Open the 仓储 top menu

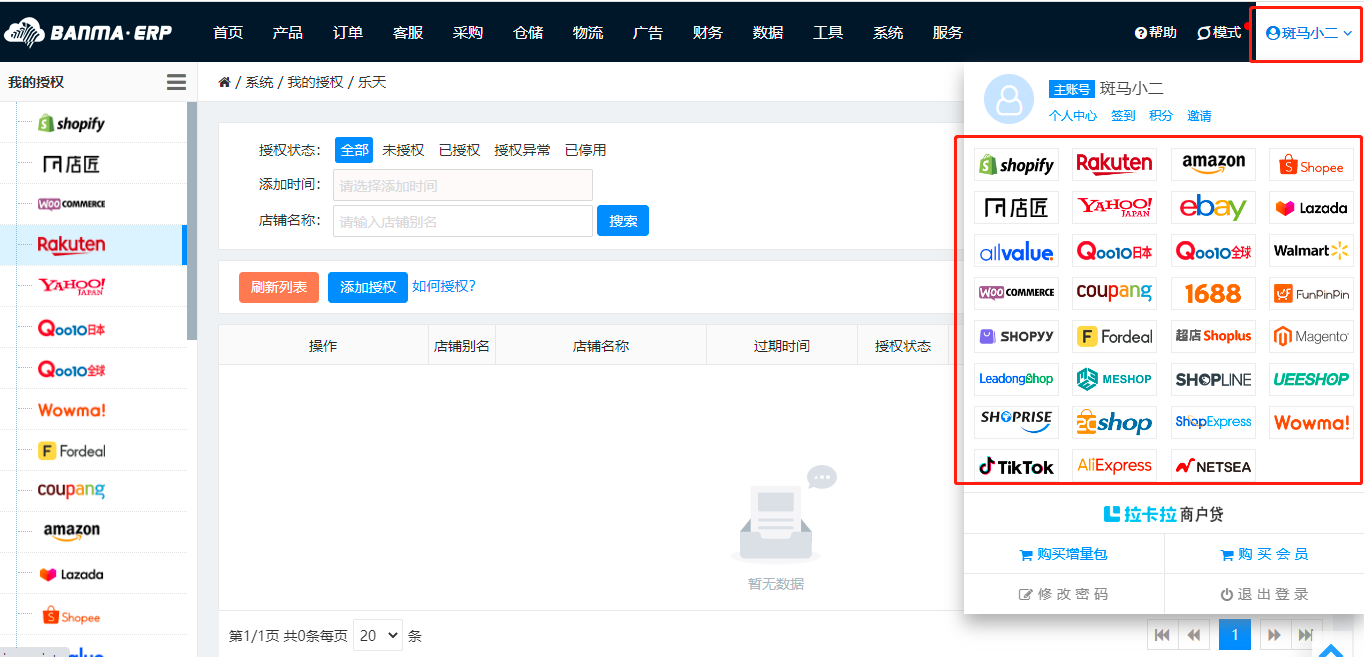point(528,32)
